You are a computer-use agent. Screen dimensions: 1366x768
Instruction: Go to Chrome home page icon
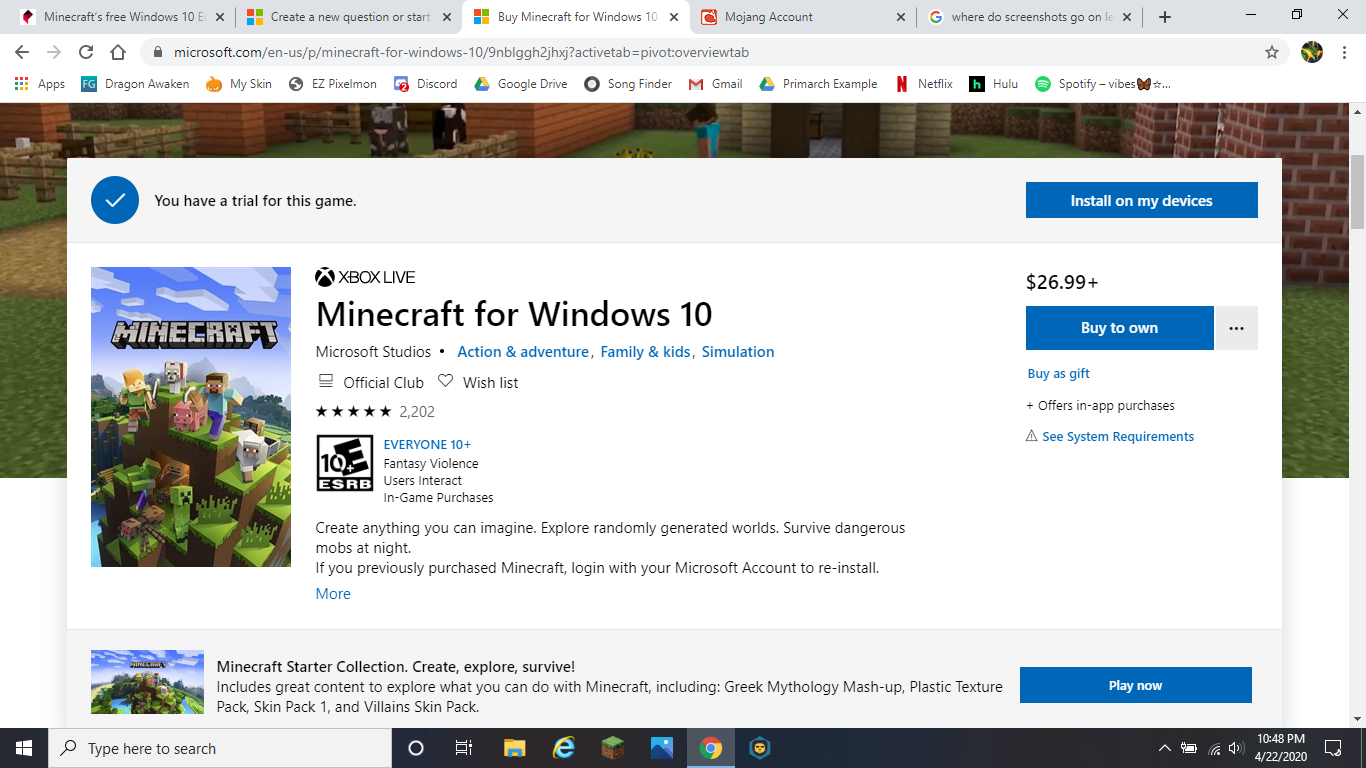118,52
